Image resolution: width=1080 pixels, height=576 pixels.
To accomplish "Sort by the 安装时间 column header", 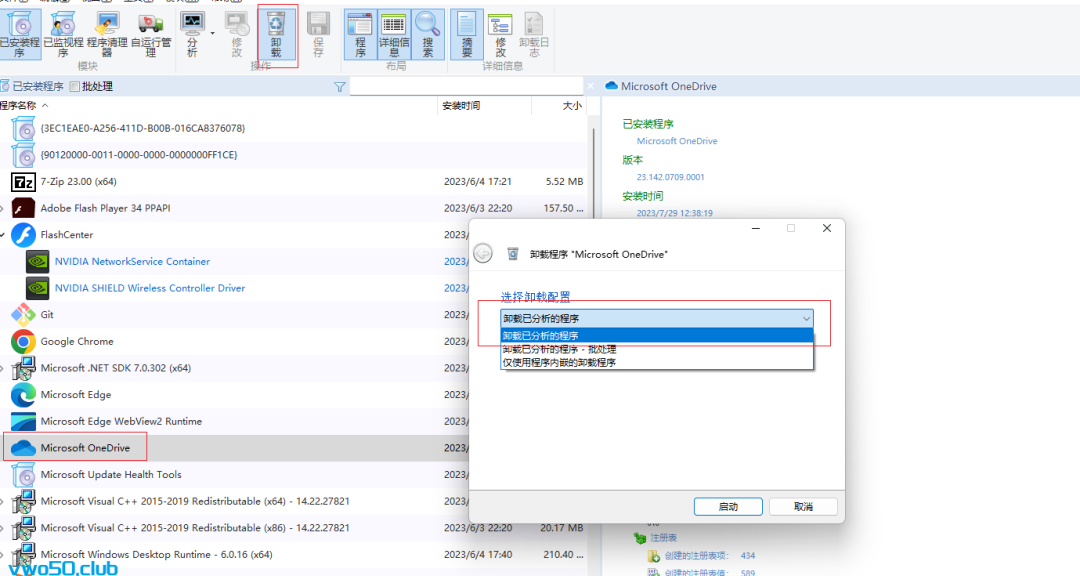I will [461, 105].
